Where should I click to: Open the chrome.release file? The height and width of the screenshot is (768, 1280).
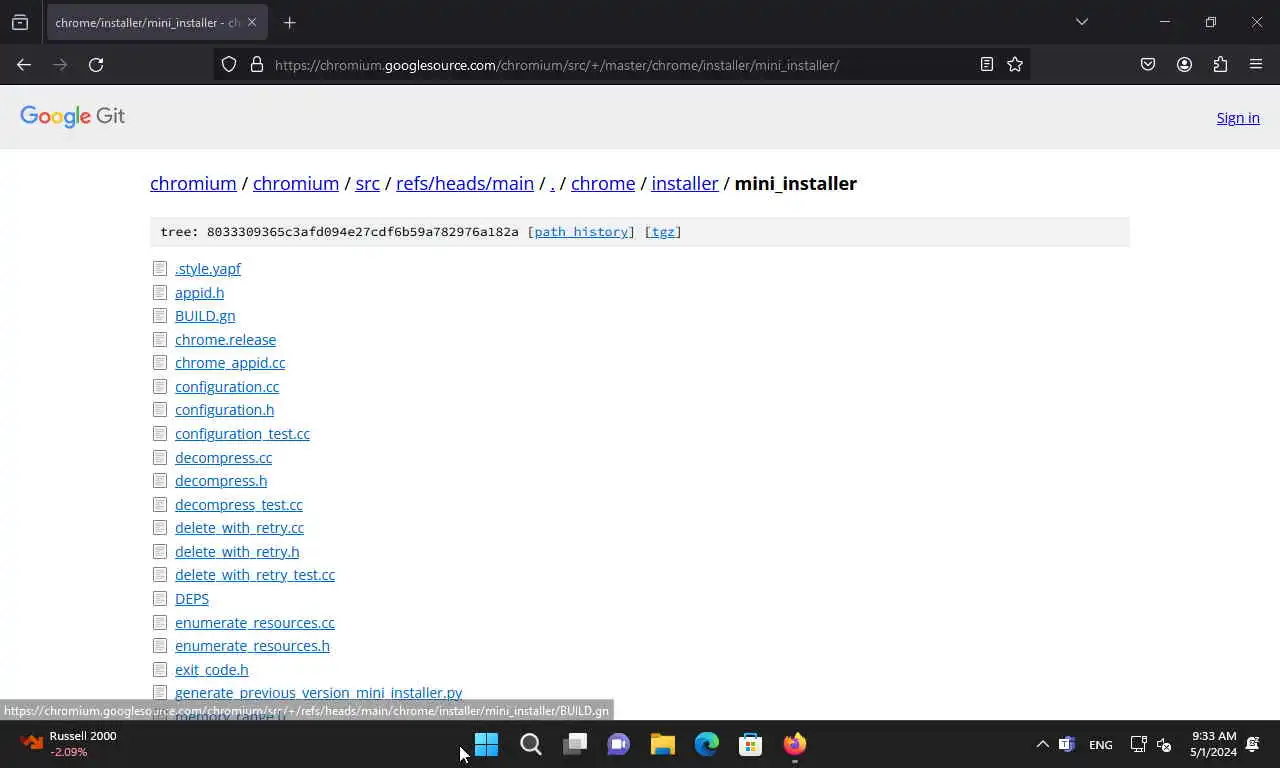225,340
